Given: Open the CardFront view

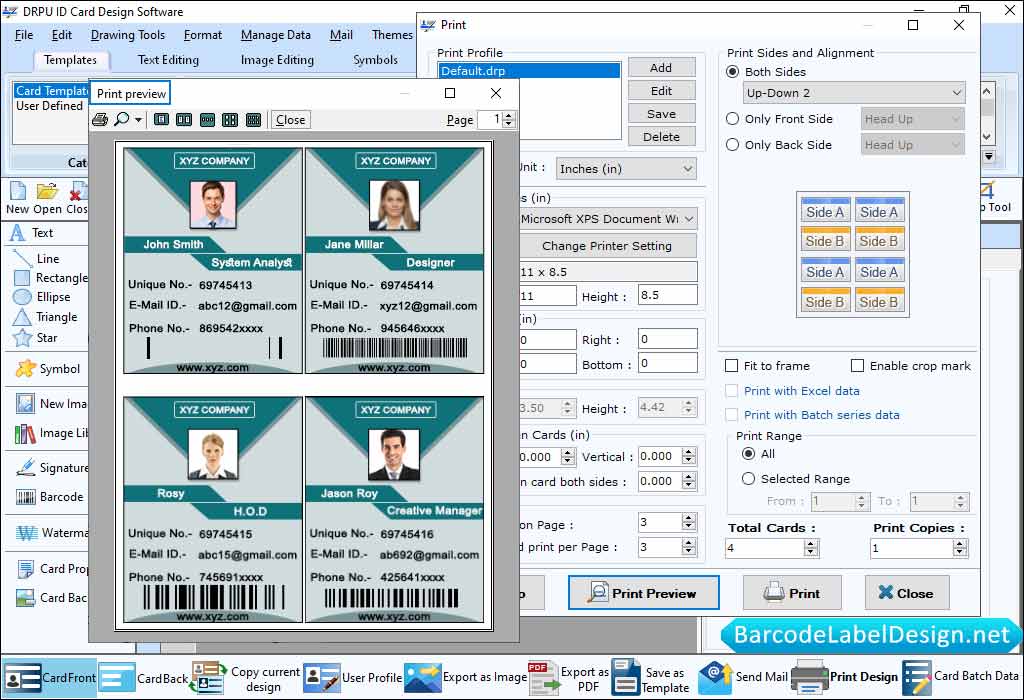Looking at the screenshot, I should [x=49, y=678].
